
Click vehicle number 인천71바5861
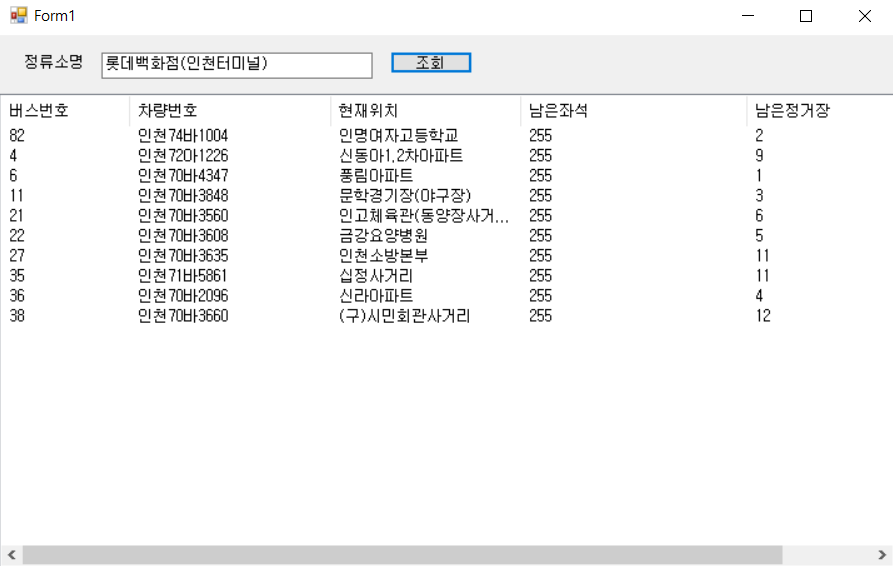[182, 276]
